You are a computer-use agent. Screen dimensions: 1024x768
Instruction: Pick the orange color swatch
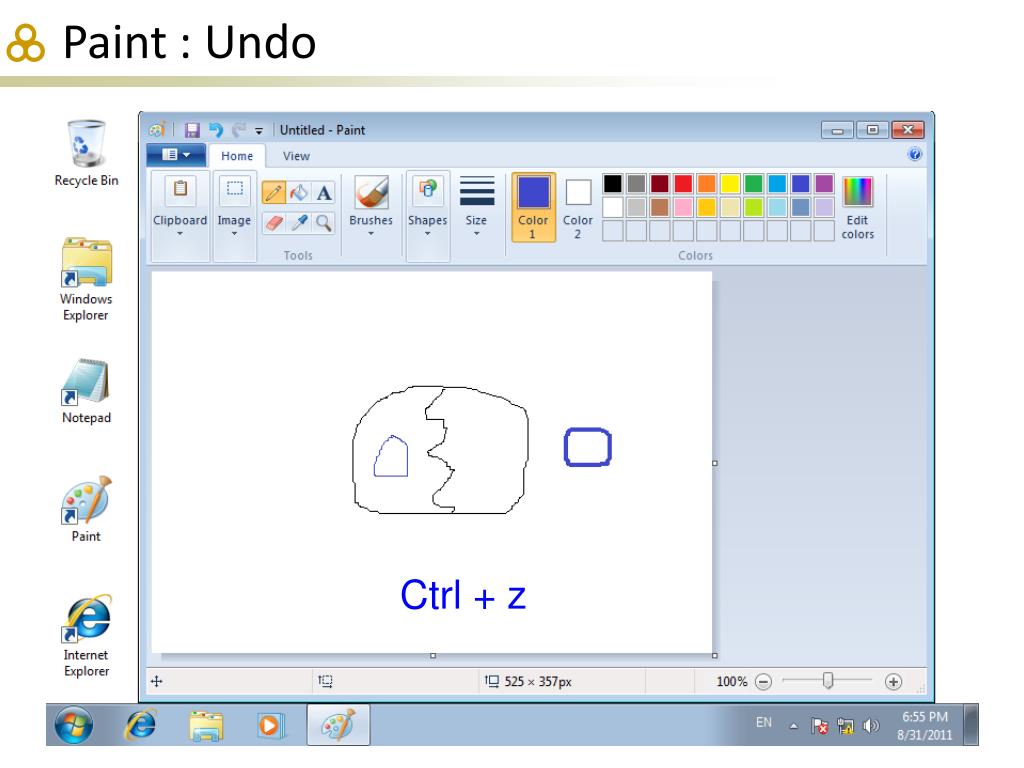tap(707, 184)
